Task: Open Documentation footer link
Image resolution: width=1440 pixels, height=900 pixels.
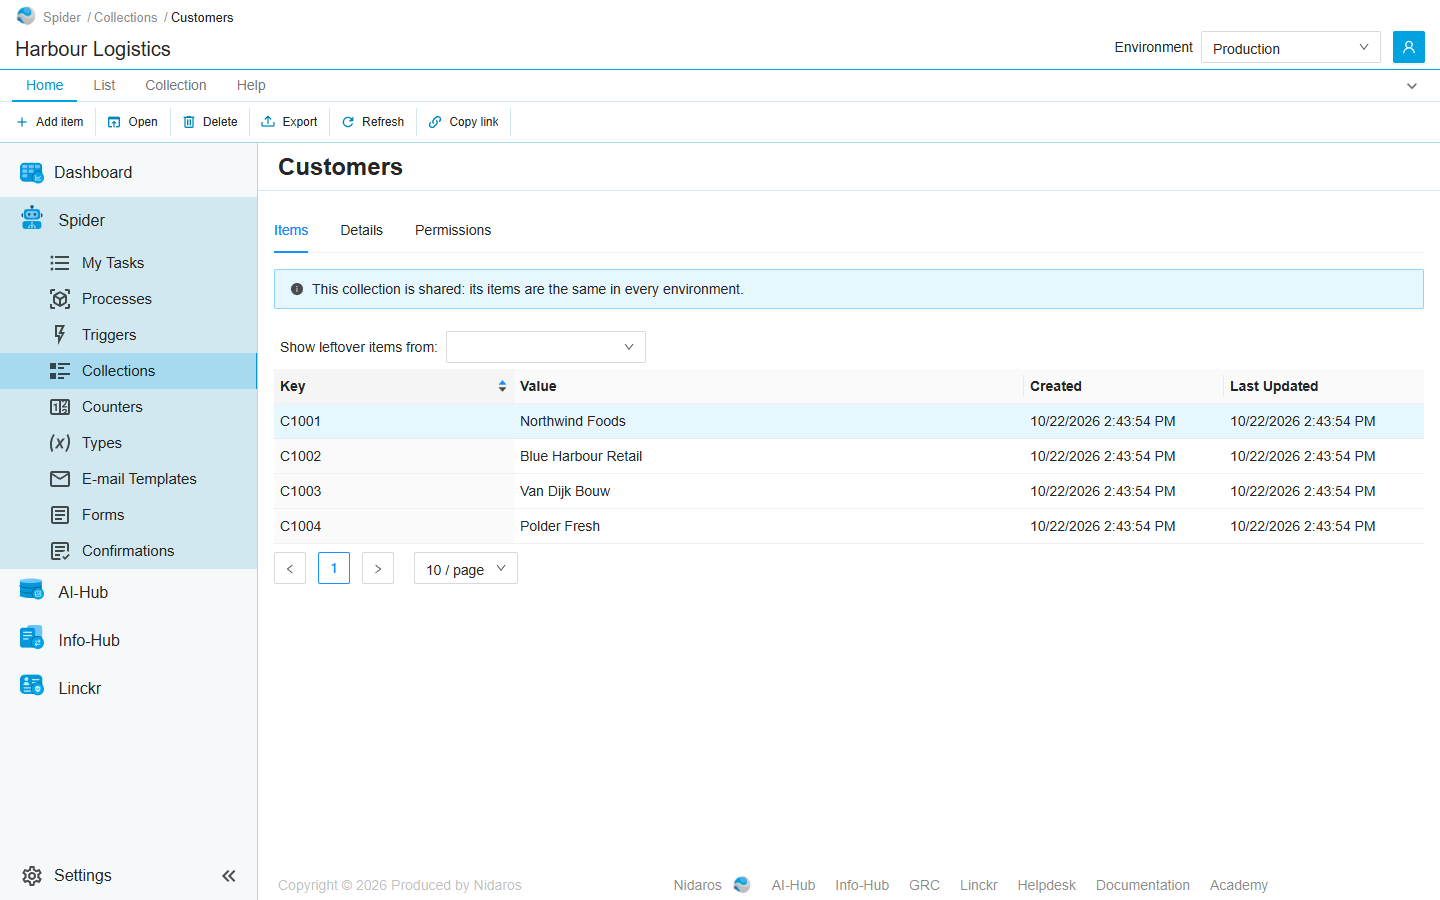Action: (1143, 885)
